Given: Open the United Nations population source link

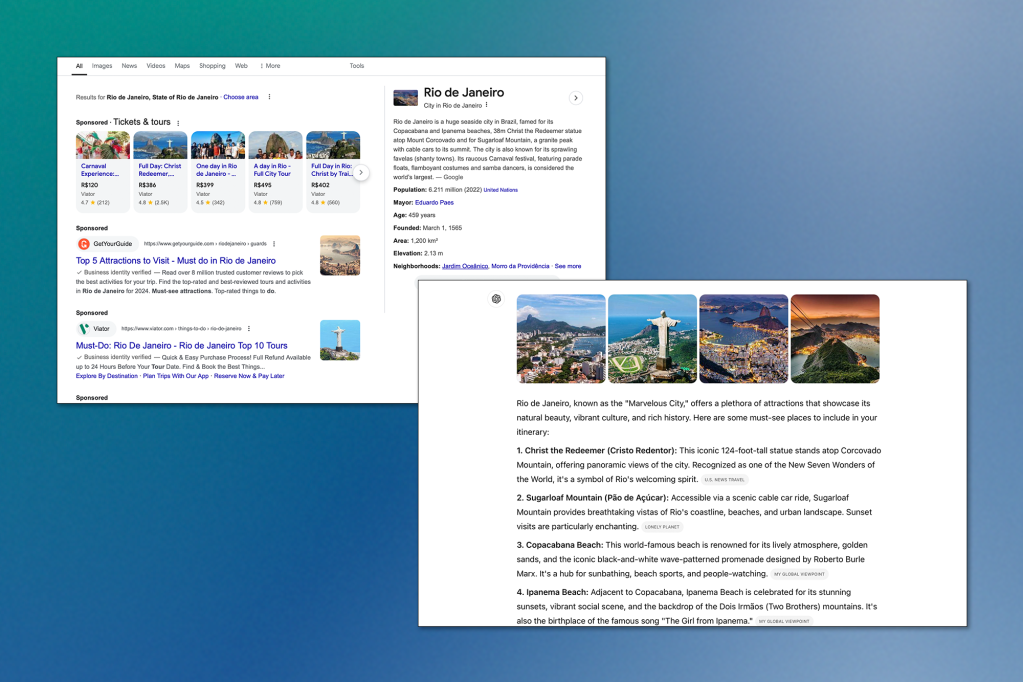Looking at the screenshot, I should [500, 190].
